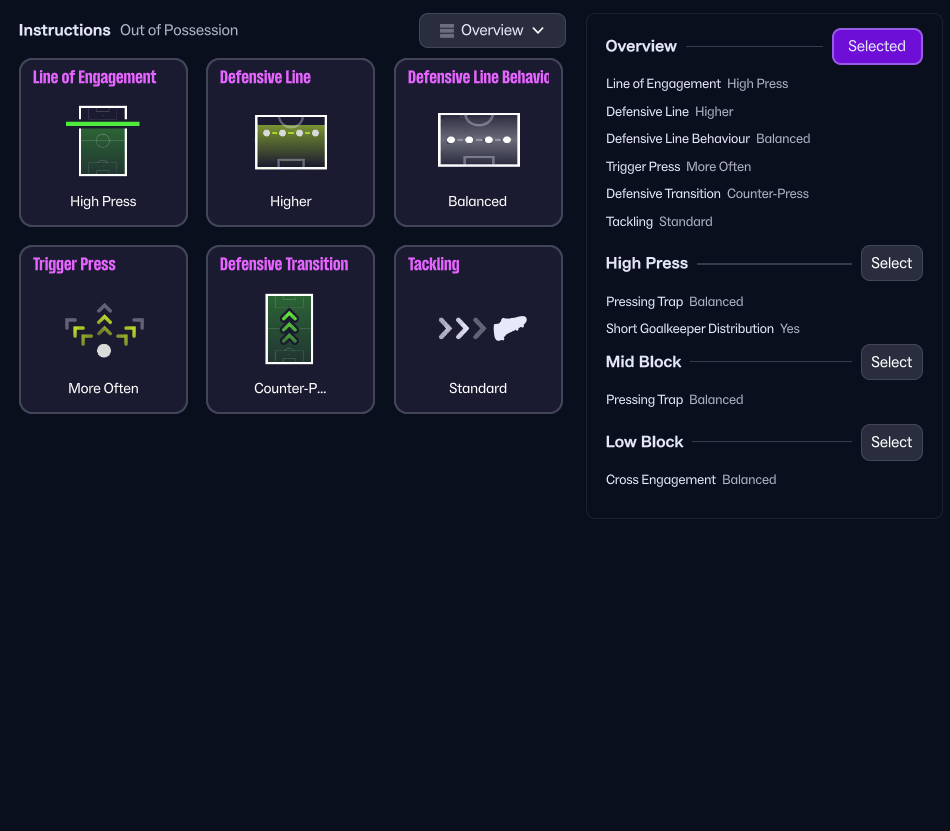Select the High Press section
Viewport: 950px width, 831px height.
coord(891,263)
